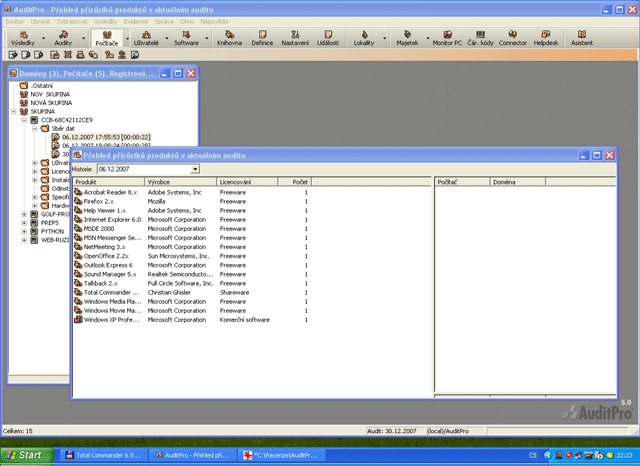Screen dimensions: 640x466
Task: Open Nastavení from the toolbar
Action: (295, 38)
